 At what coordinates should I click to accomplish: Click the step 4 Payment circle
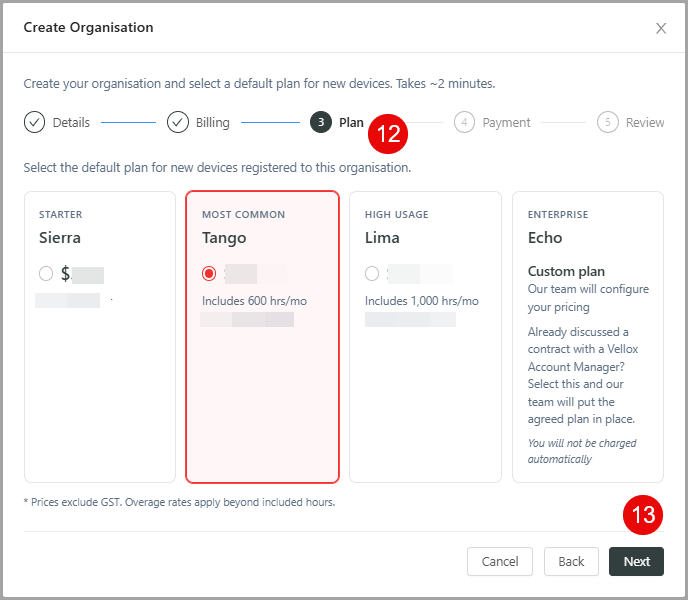(x=464, y=122)
